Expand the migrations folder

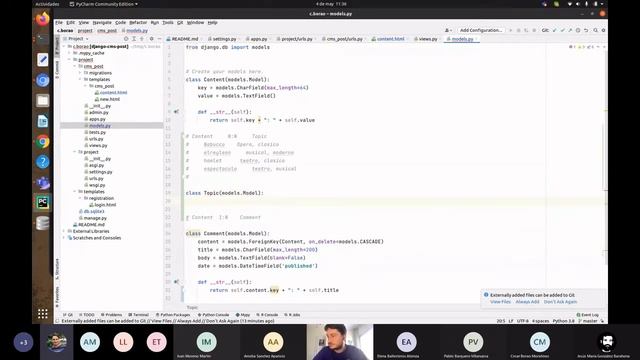pos(80,73)
